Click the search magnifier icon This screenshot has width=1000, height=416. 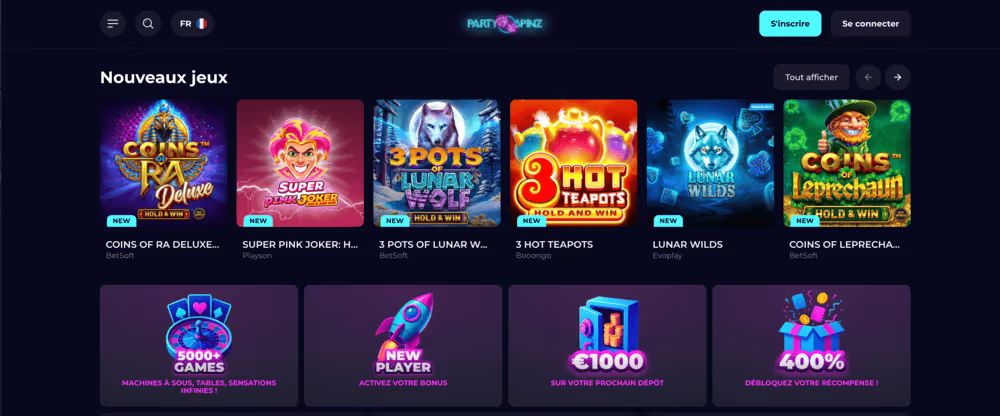(x=148, y=24)
